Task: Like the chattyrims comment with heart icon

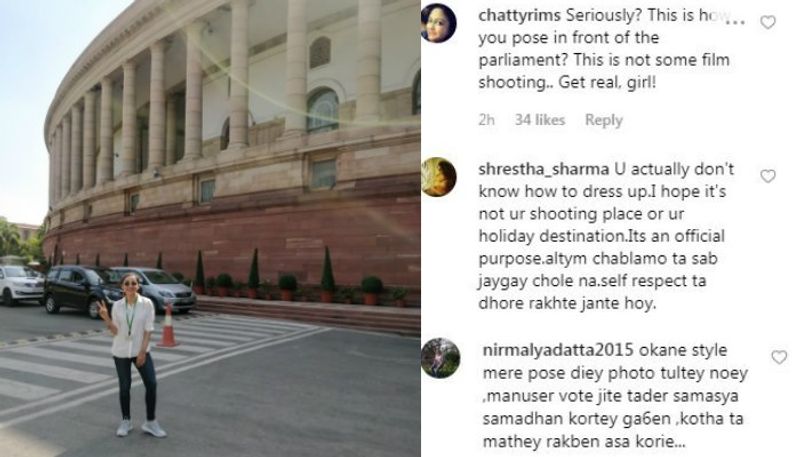Action: click(x=768, y=22)
